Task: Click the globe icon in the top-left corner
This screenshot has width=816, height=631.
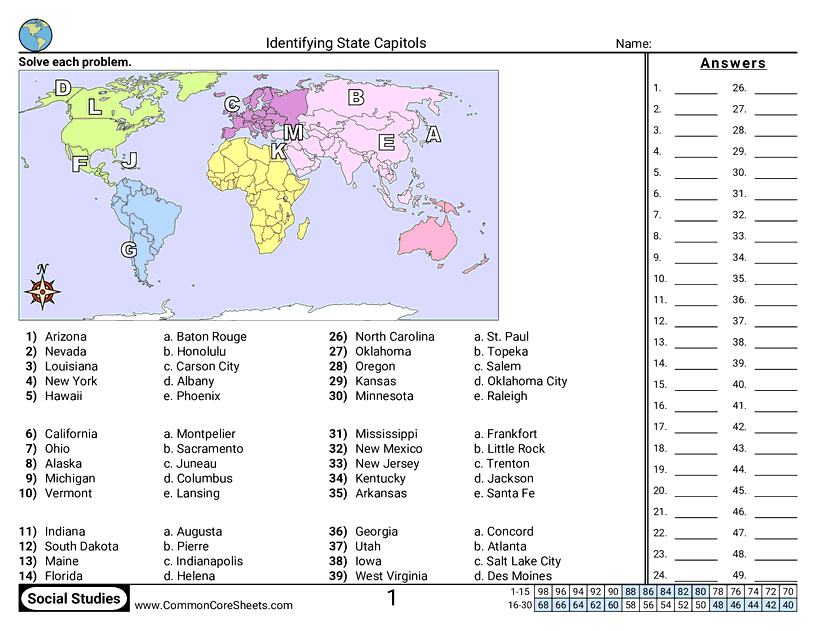Action: [x=35, y=34]
